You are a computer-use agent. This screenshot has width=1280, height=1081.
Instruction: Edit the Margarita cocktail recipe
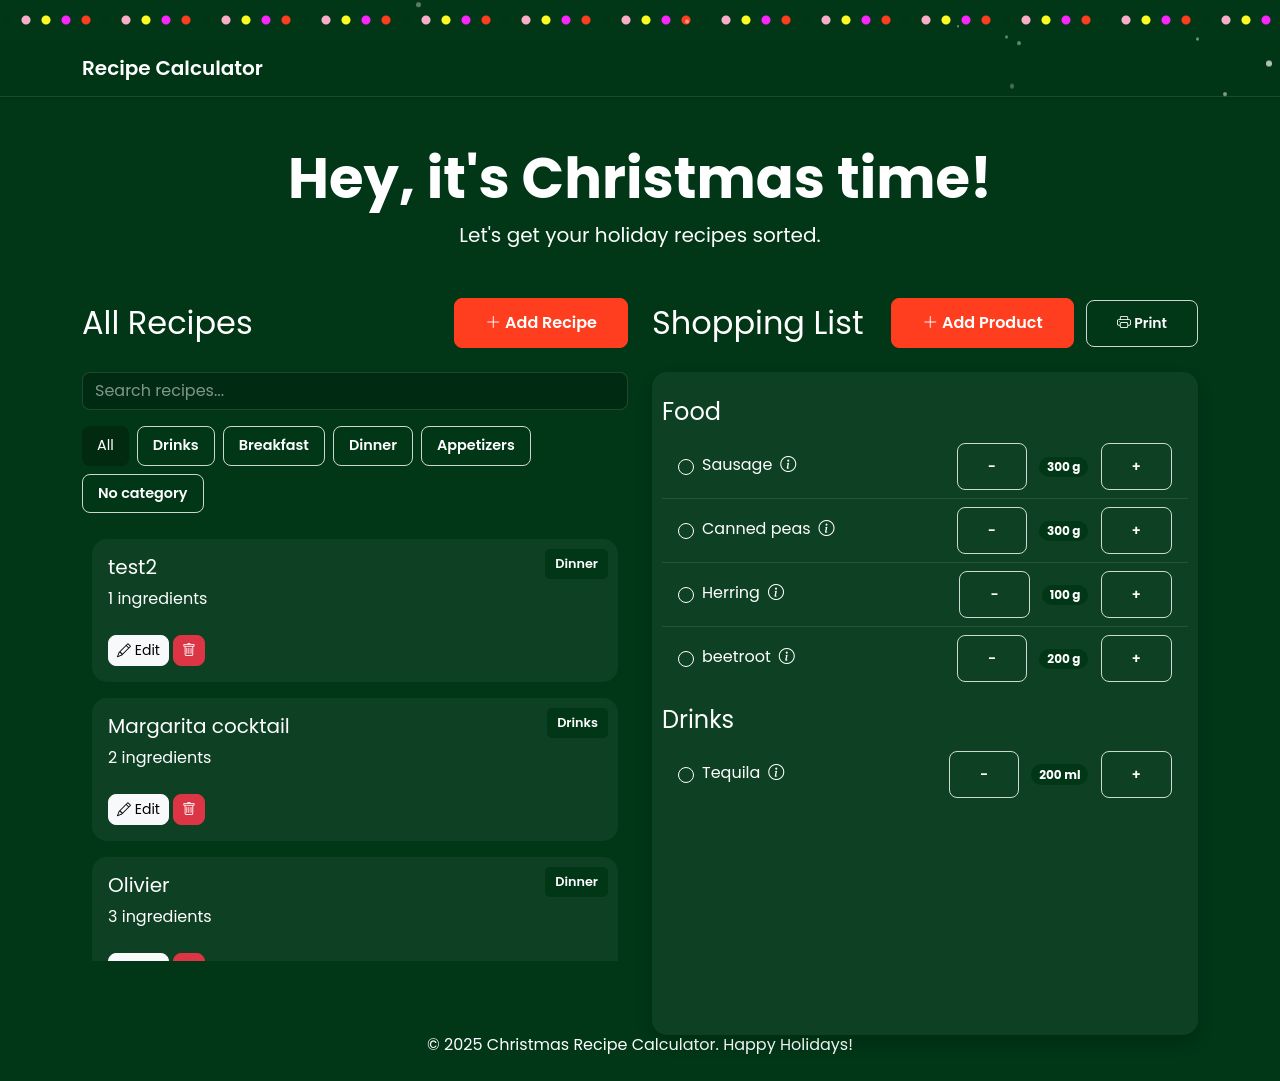pos(138,809)
